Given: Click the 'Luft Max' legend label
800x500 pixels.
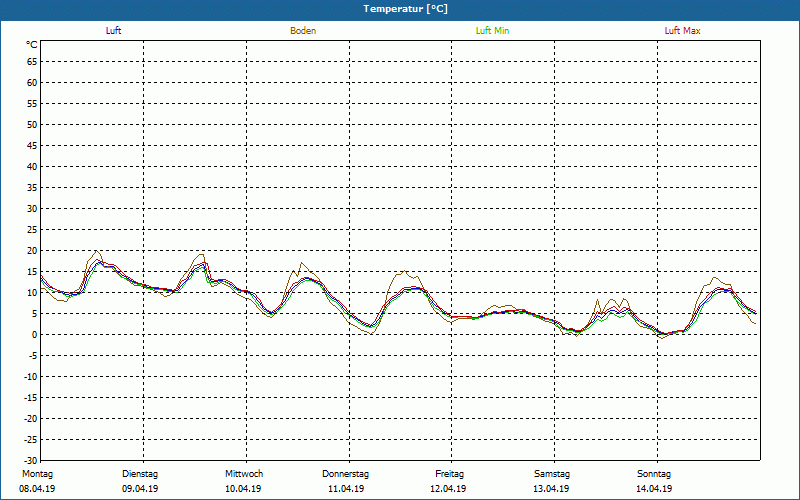Looking at the screenshot, I should [682, 31].
